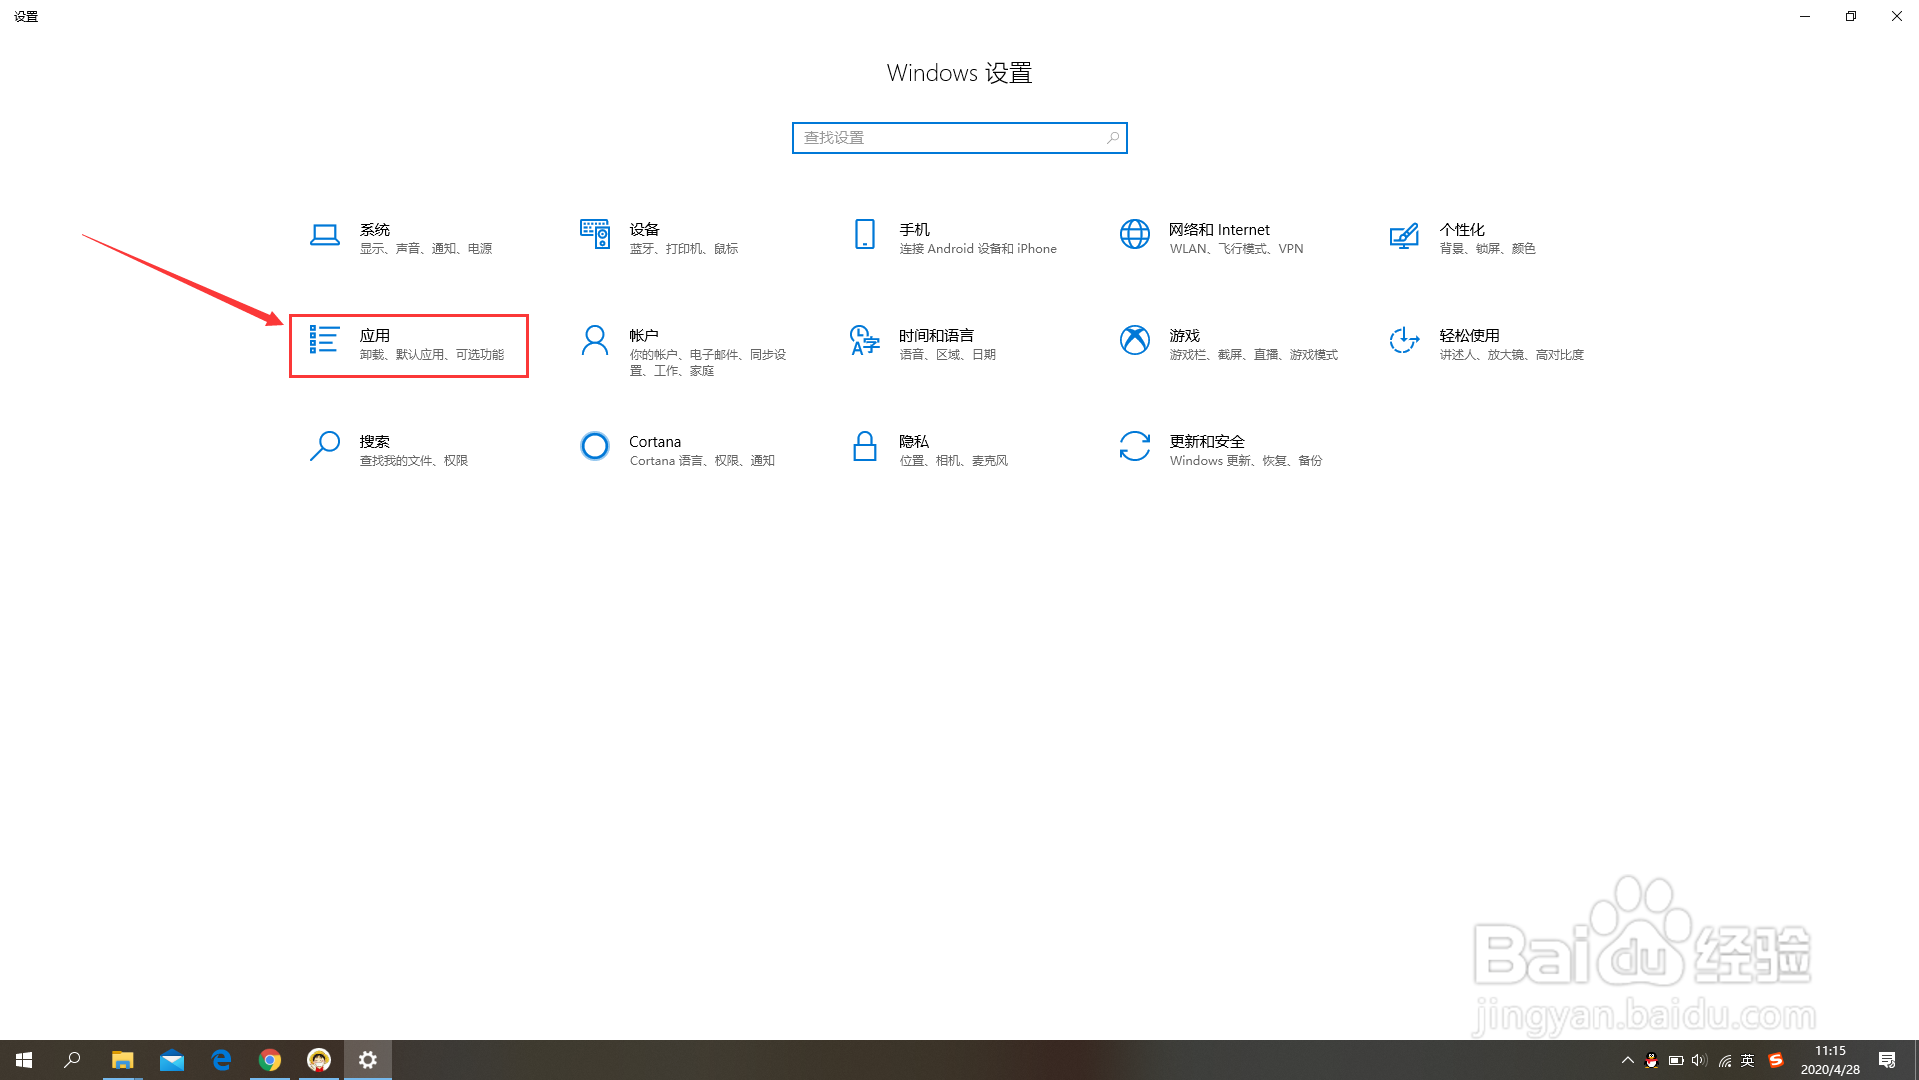
Task: Open the Mail app on taskbar
Action: coord(172,1060)
